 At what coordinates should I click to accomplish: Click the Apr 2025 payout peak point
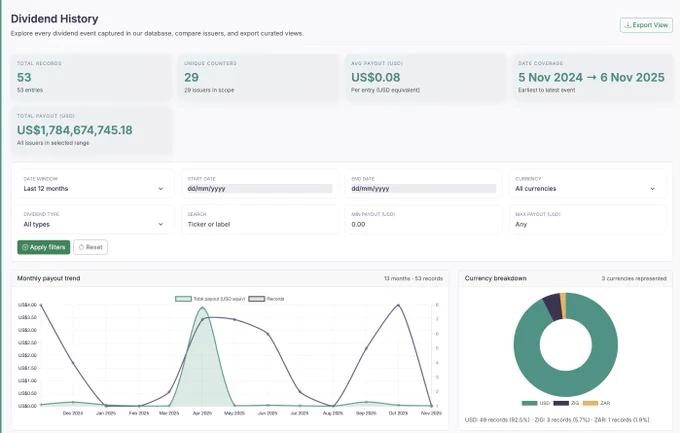(202, 308)
